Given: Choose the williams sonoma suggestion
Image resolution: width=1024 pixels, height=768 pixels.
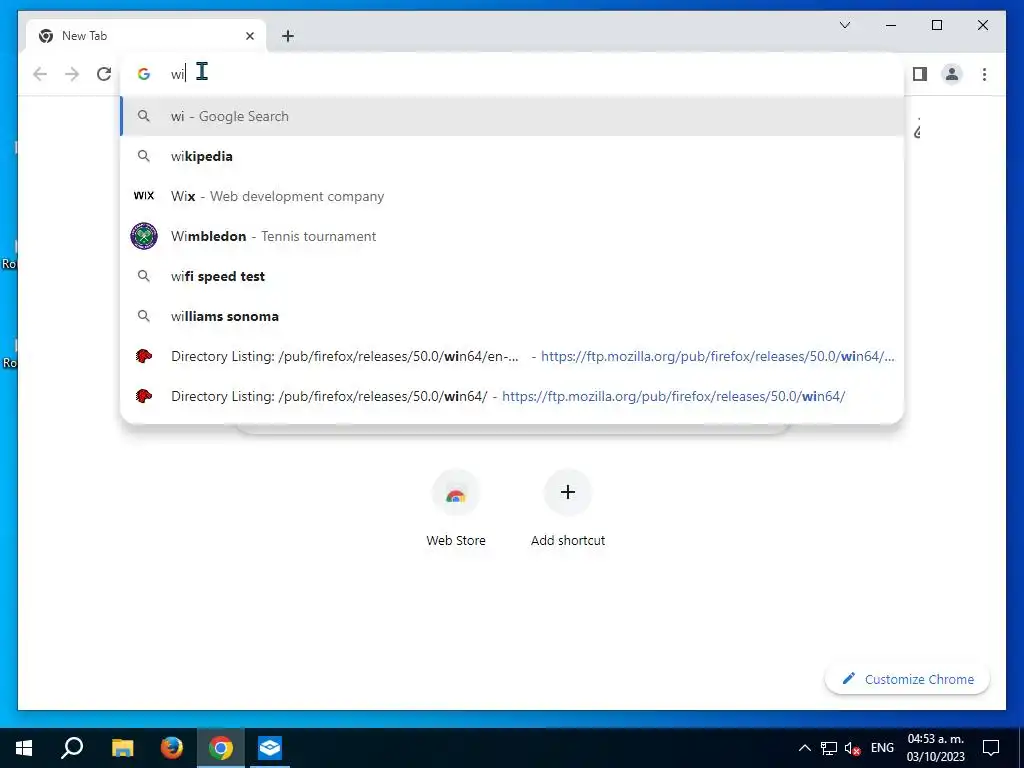Looking at the screenshot, I should pyautogui.click(x=512, y=316).
